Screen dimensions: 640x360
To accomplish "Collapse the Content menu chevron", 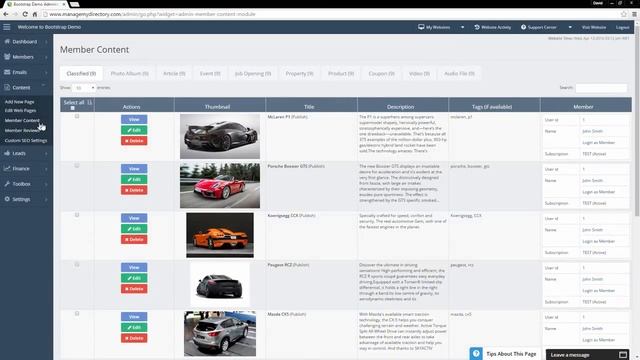I will pos(43,86).
